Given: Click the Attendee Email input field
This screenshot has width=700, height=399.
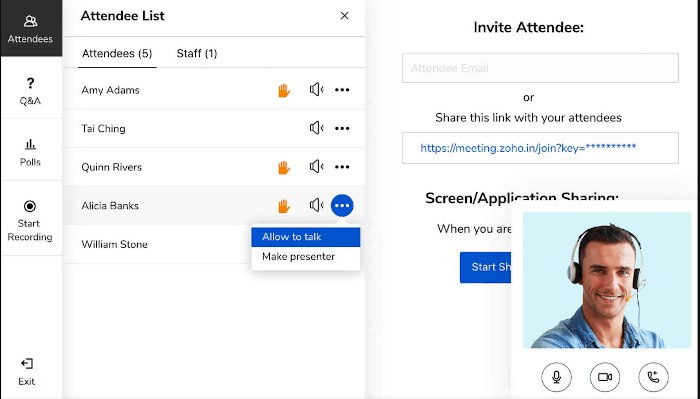Looking at the screenshot, I should (x=540, y=68).
